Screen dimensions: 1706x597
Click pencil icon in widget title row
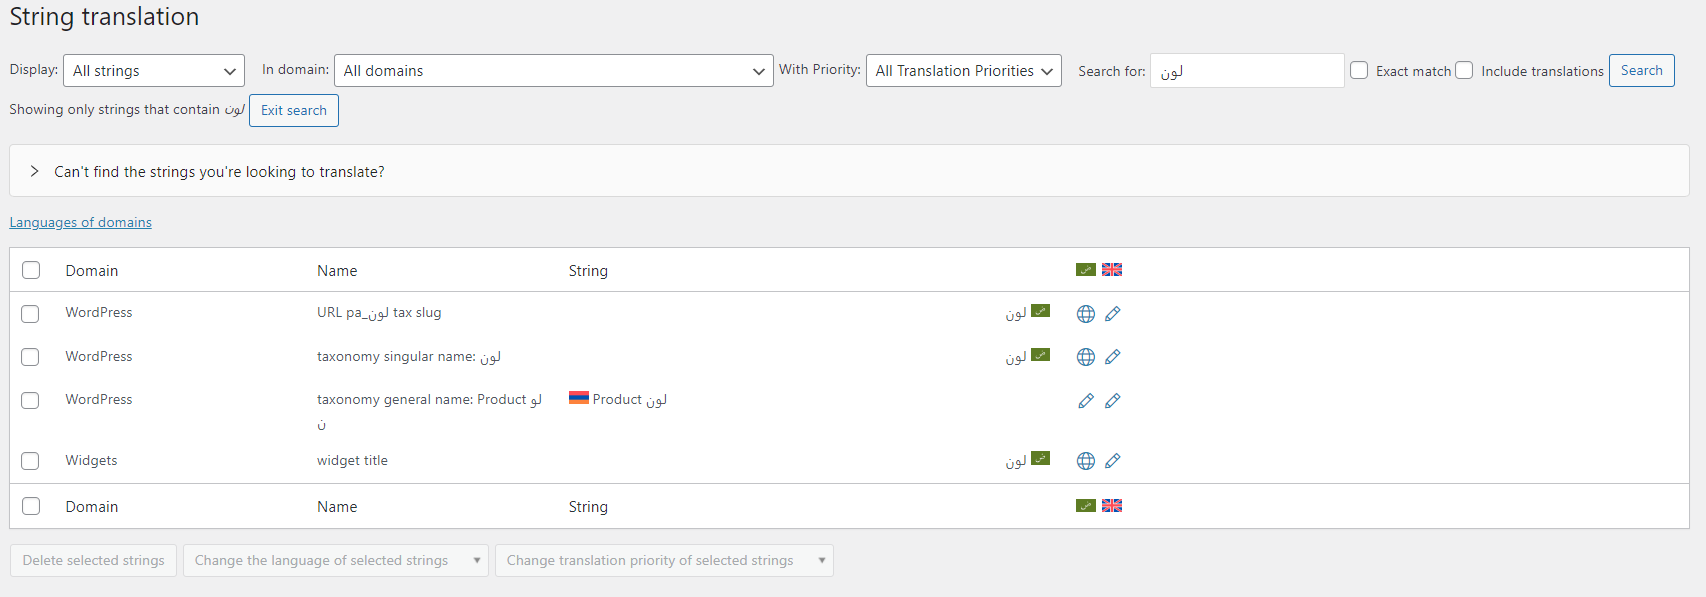point(1113,461)
